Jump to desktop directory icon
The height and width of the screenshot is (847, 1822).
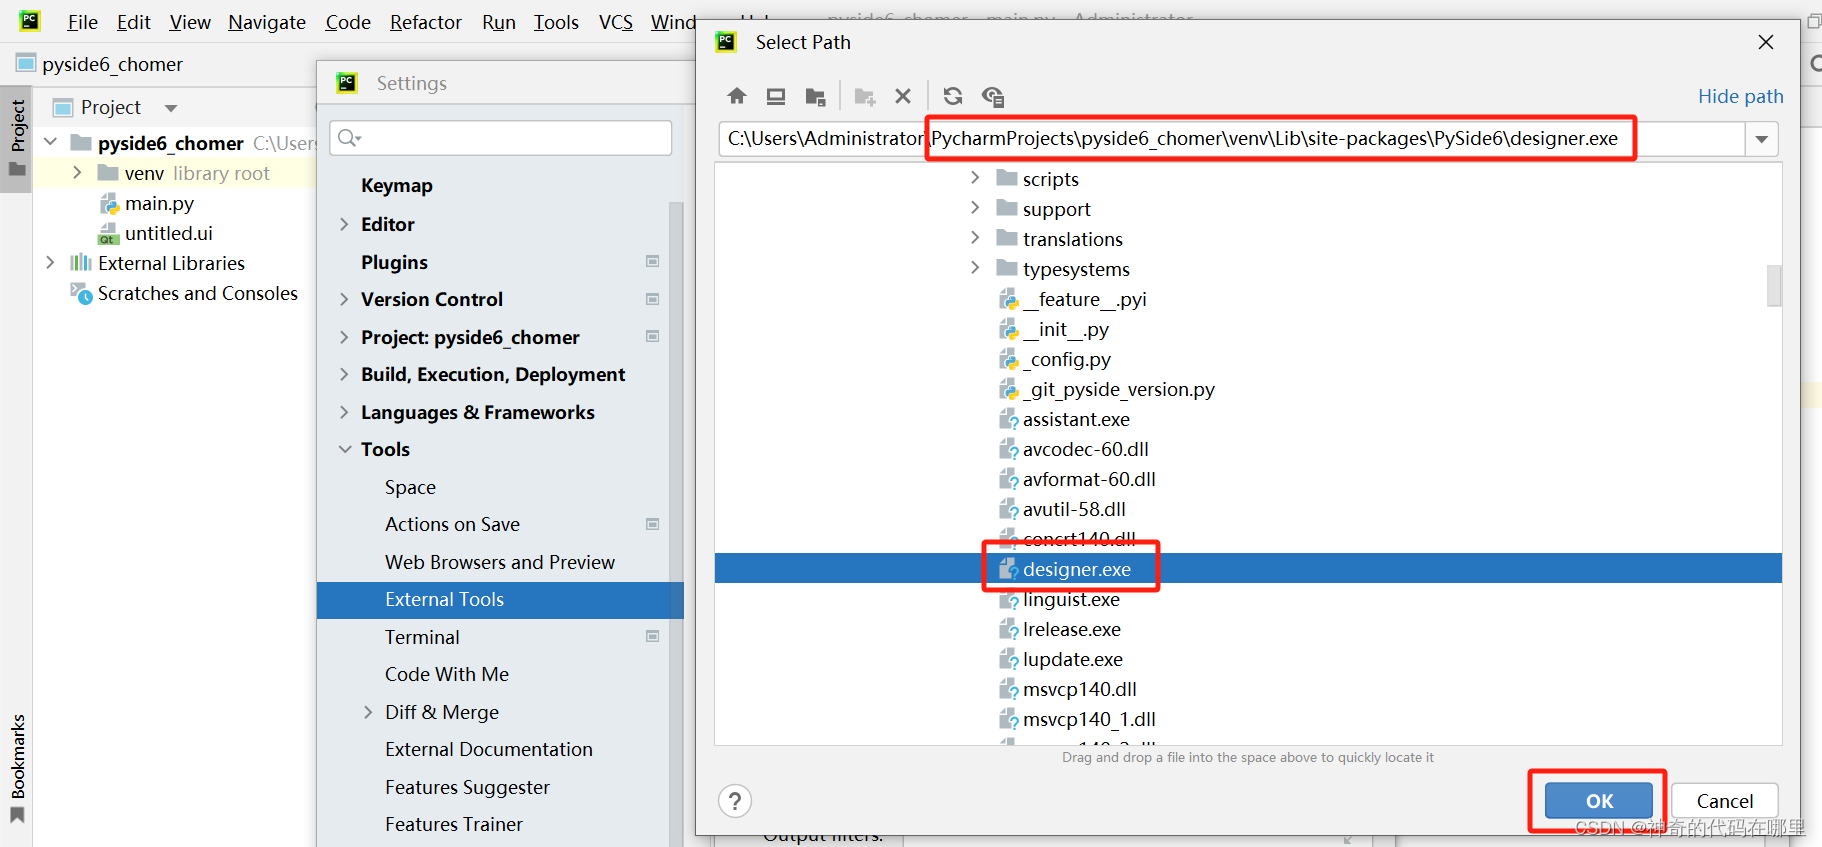coord(776,96)
